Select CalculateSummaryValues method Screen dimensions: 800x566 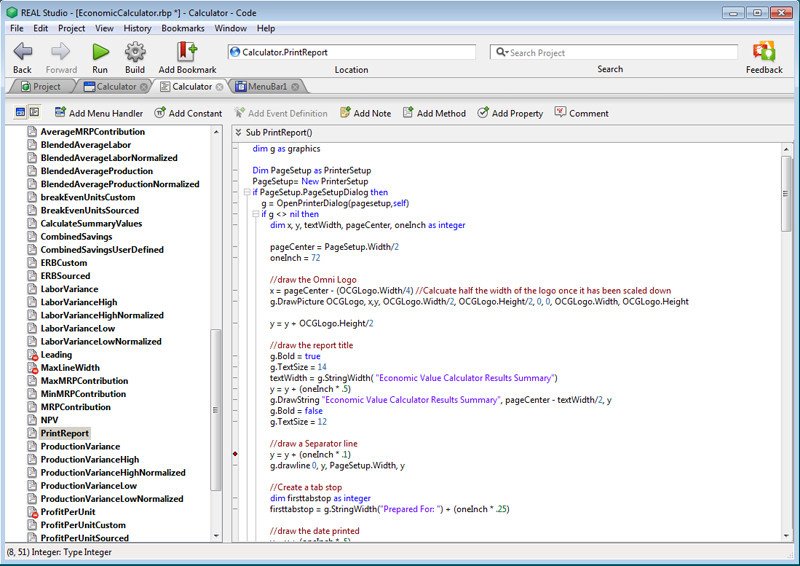pyautogui.click(x=91, y=224)
